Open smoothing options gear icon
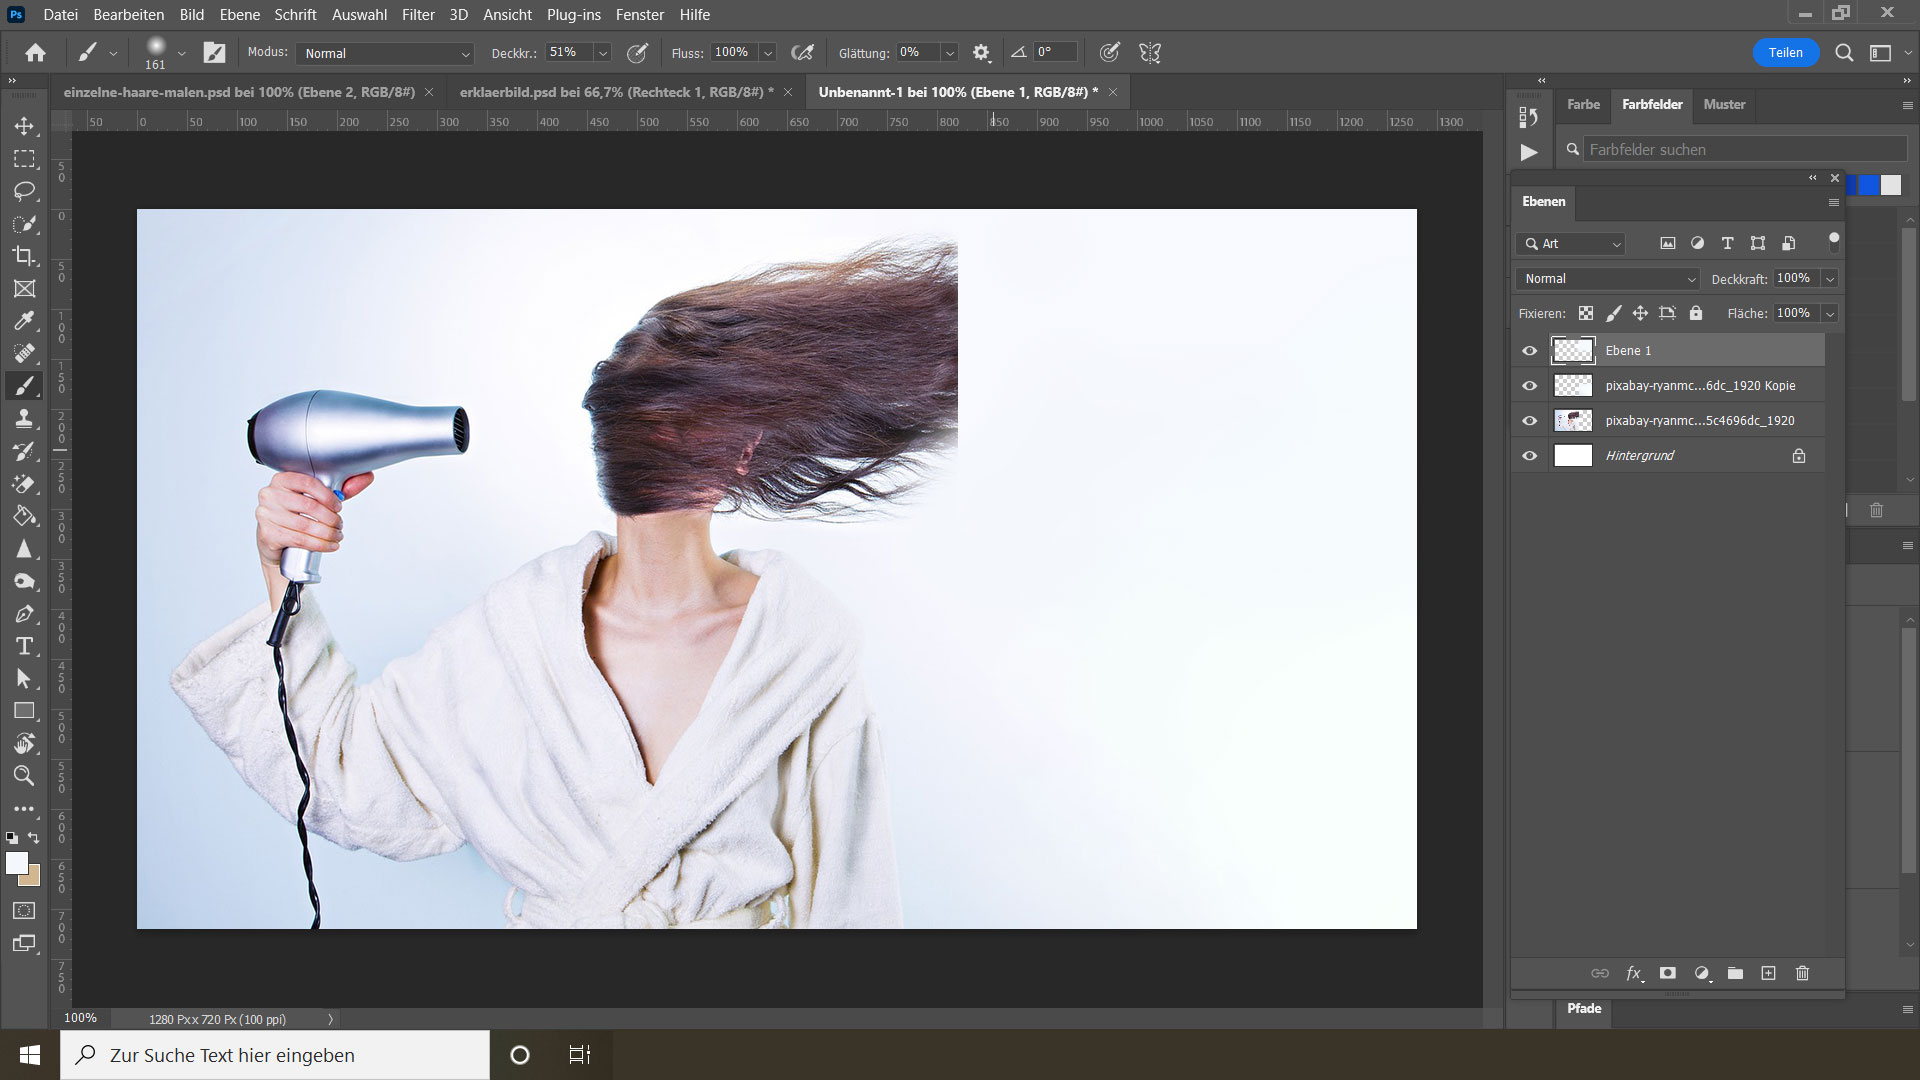 point(981,53)
